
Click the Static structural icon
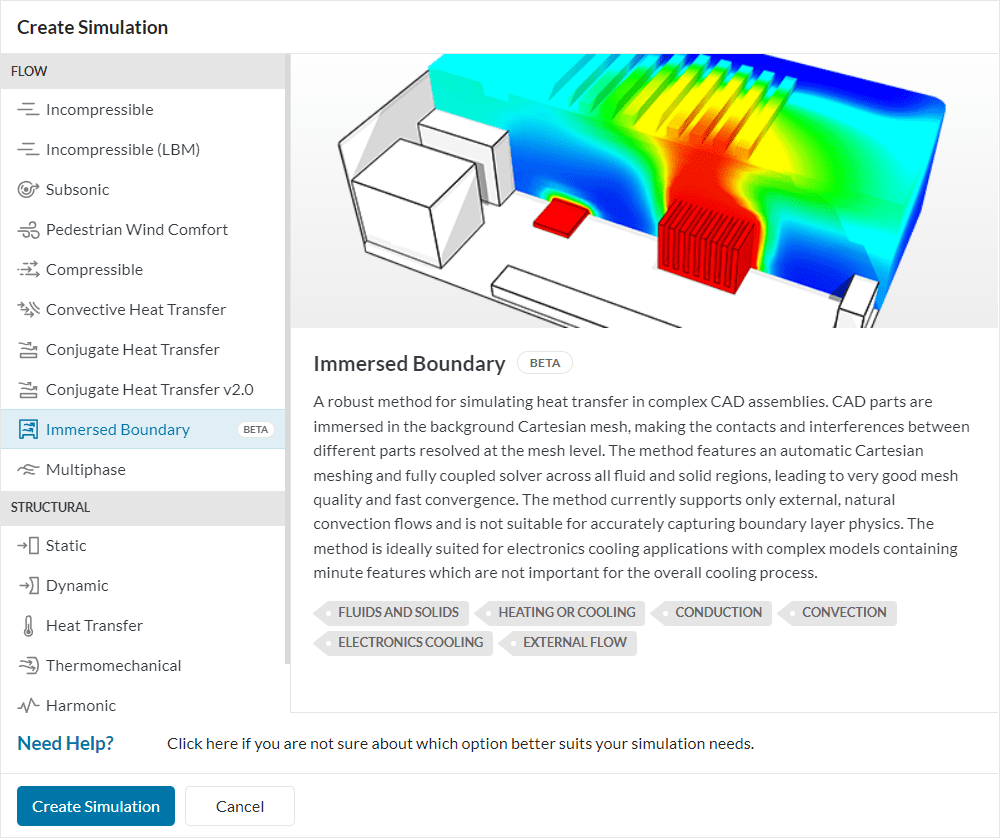[28, 546]
